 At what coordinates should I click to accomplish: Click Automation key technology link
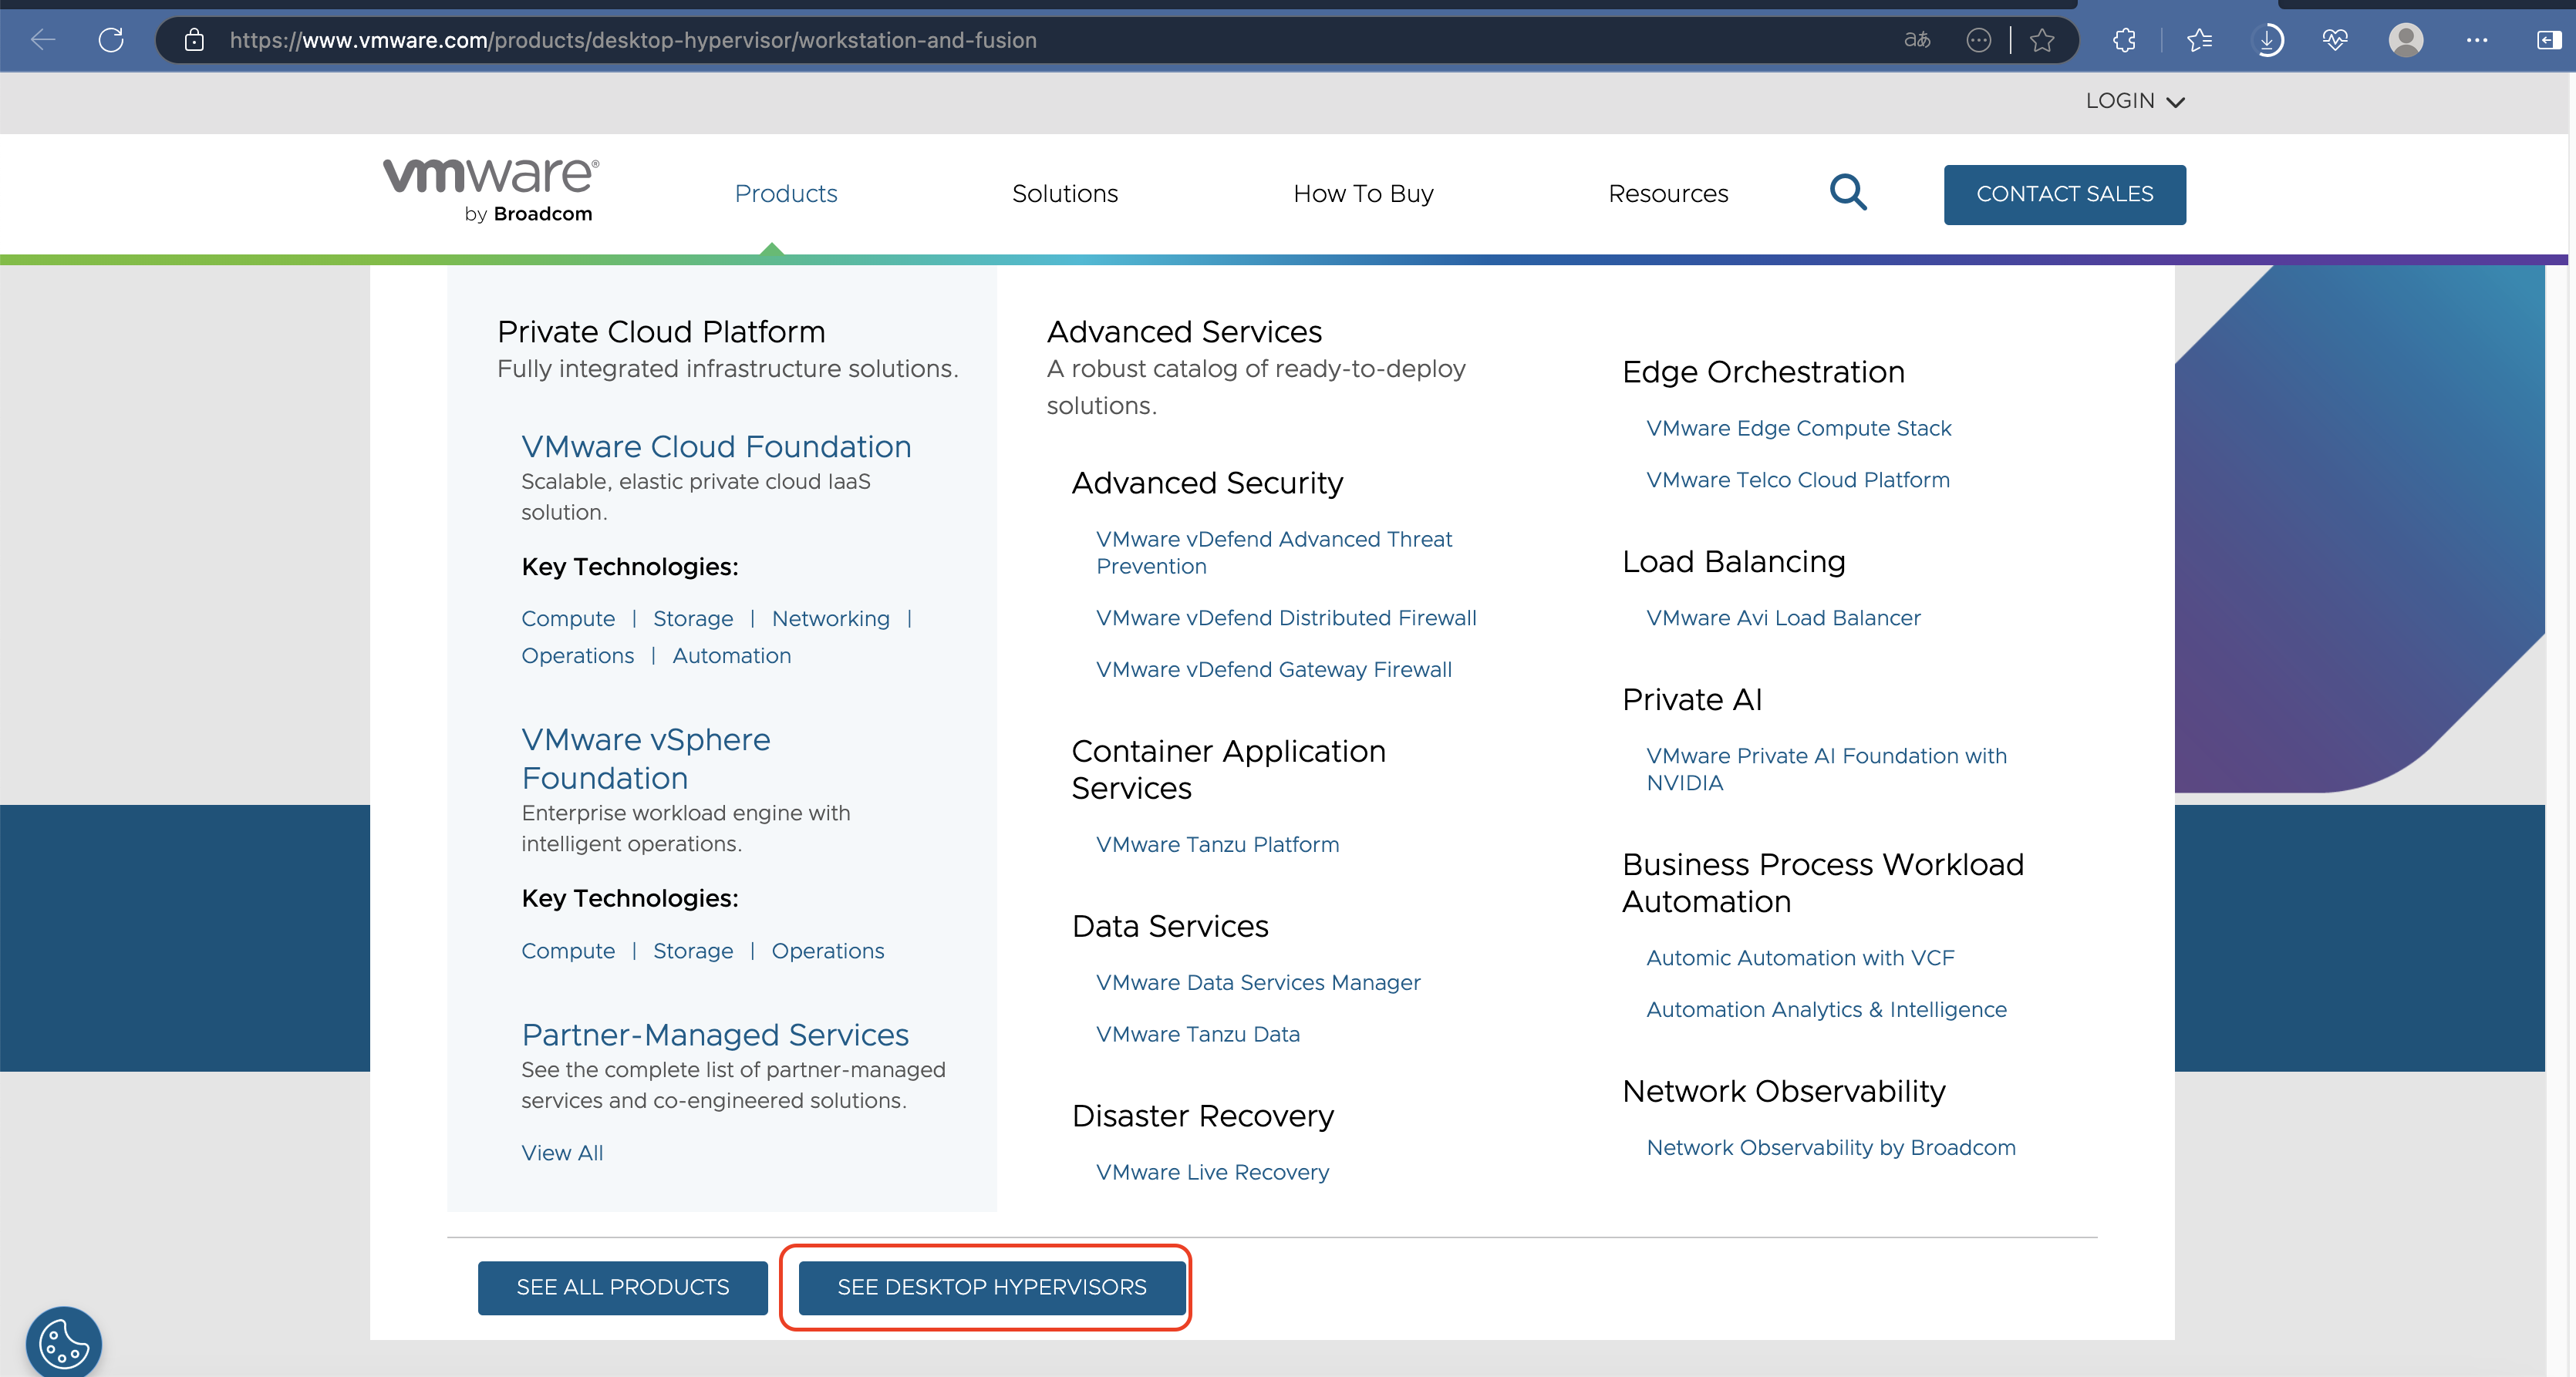click(731, 655)
